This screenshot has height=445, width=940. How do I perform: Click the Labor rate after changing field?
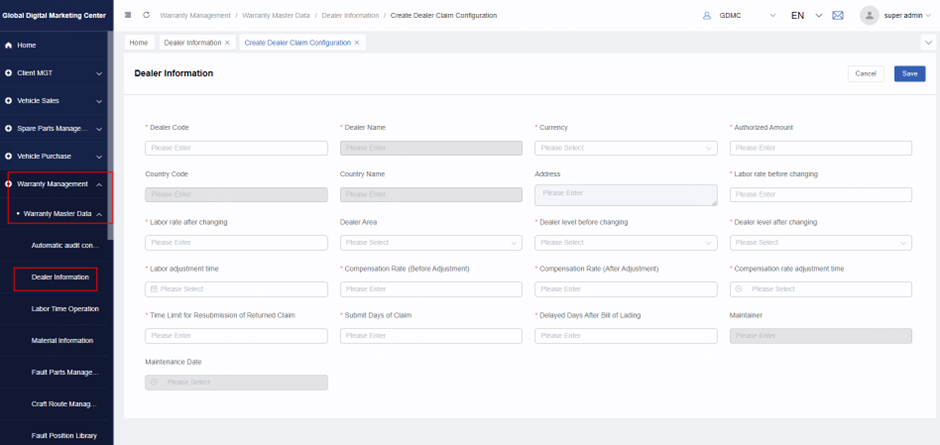236,243
